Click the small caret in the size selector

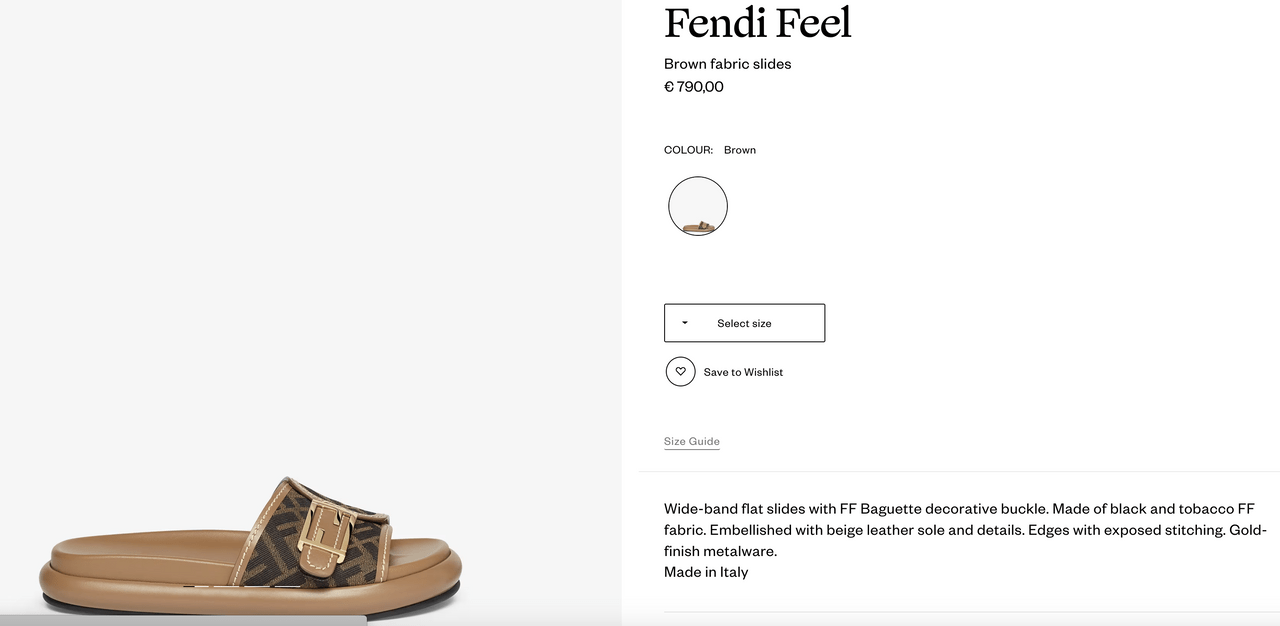pyautogui.click(x=685, y=323)
